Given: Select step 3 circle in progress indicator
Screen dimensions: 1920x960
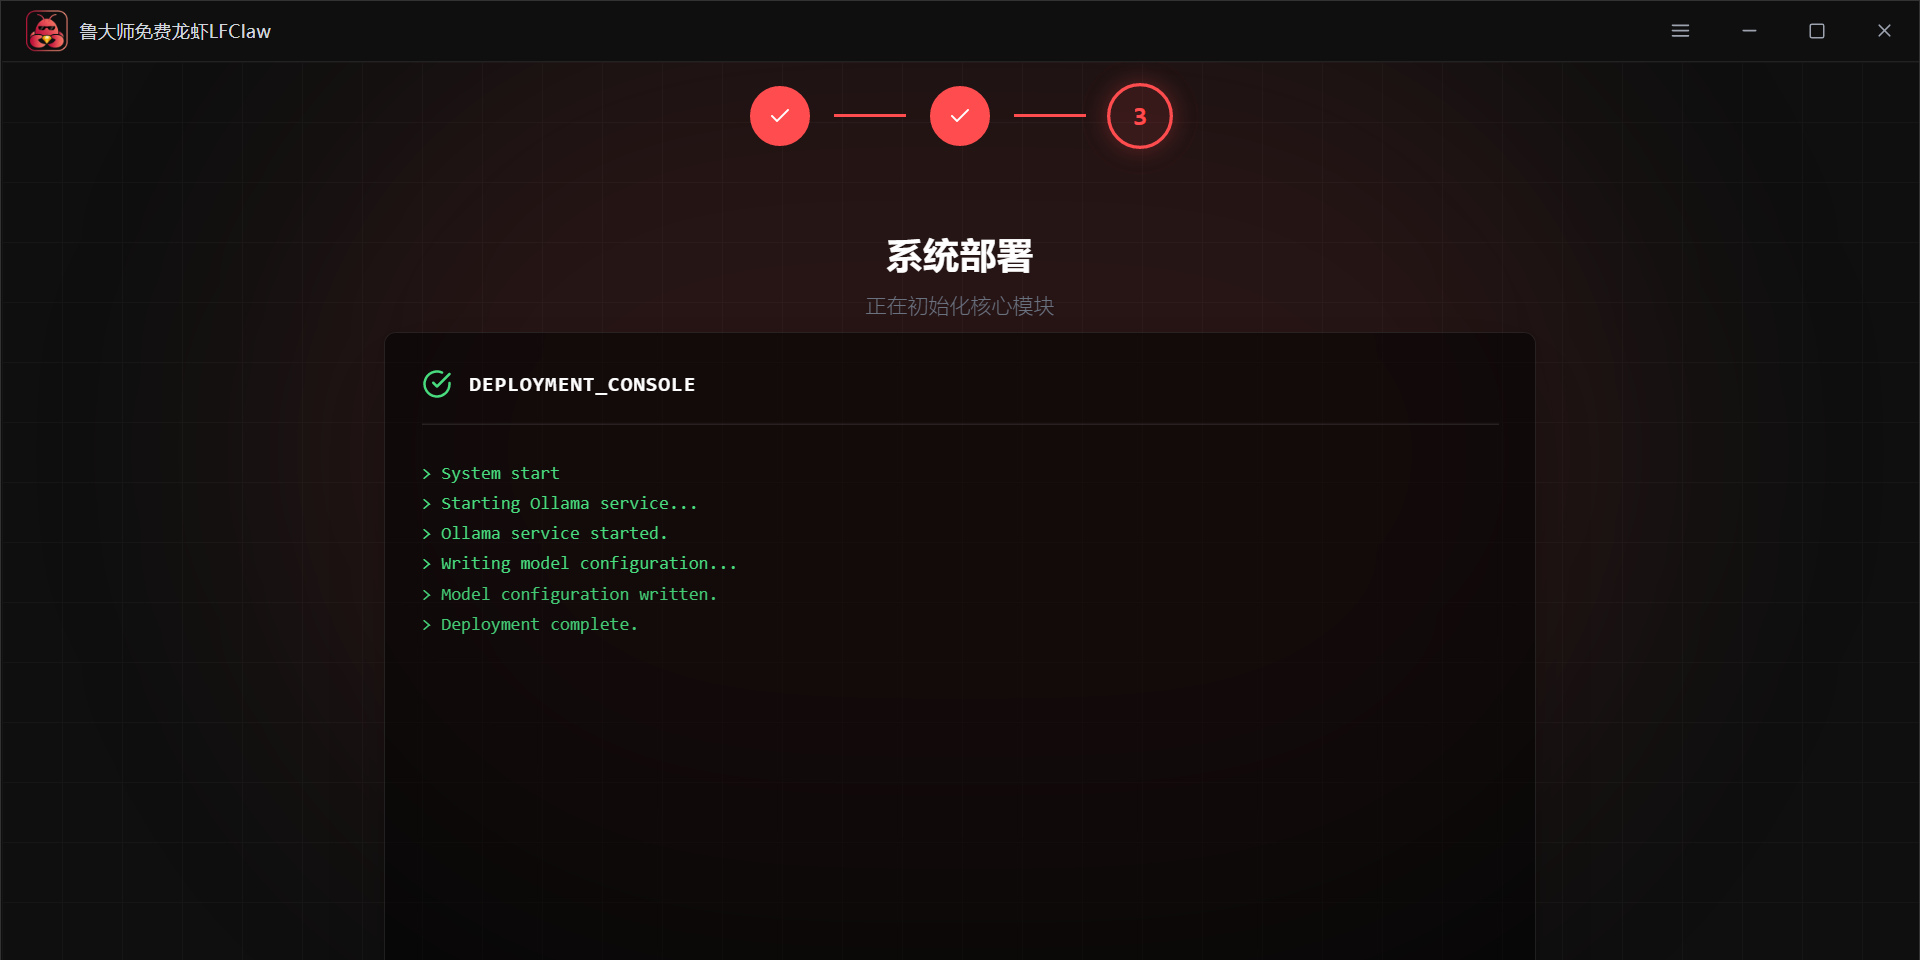Looking at the screenshot, I should point(1139,116).
